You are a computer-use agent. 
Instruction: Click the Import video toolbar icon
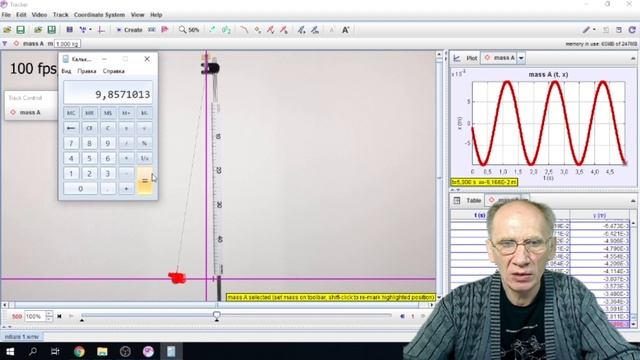pos(38,30)
